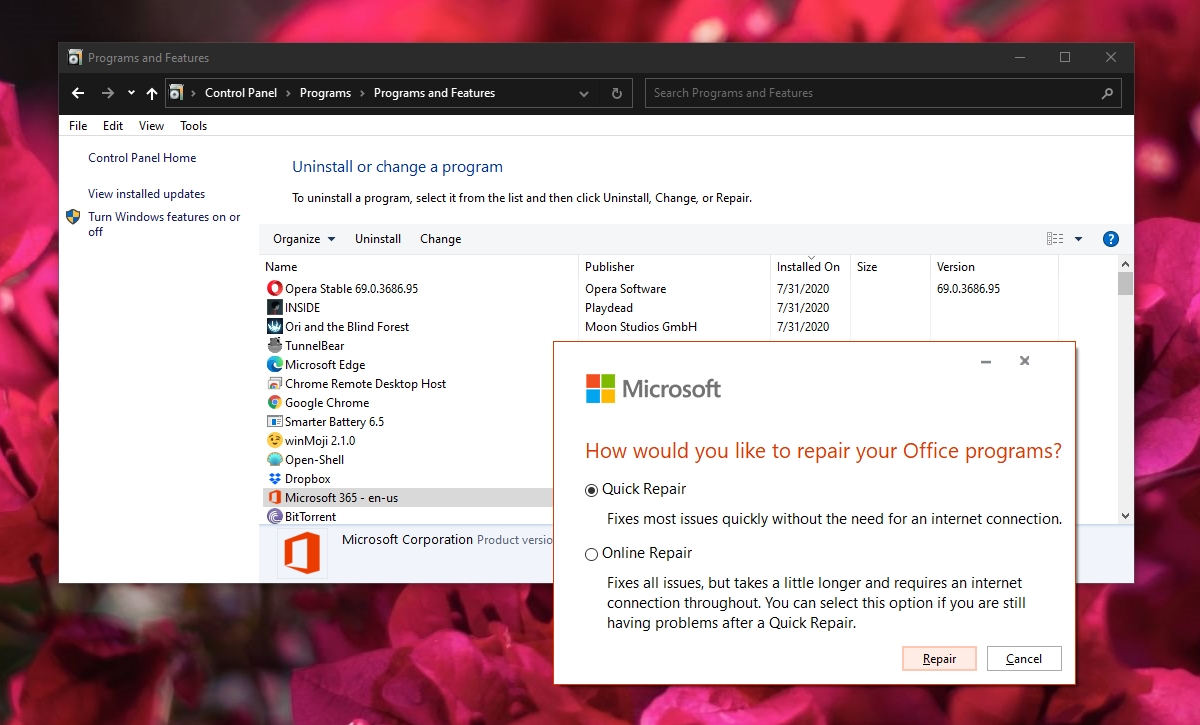Click the Programs and Features title bar icon
Viewport: 1200px width, 725px height.
tap(75, 58)
